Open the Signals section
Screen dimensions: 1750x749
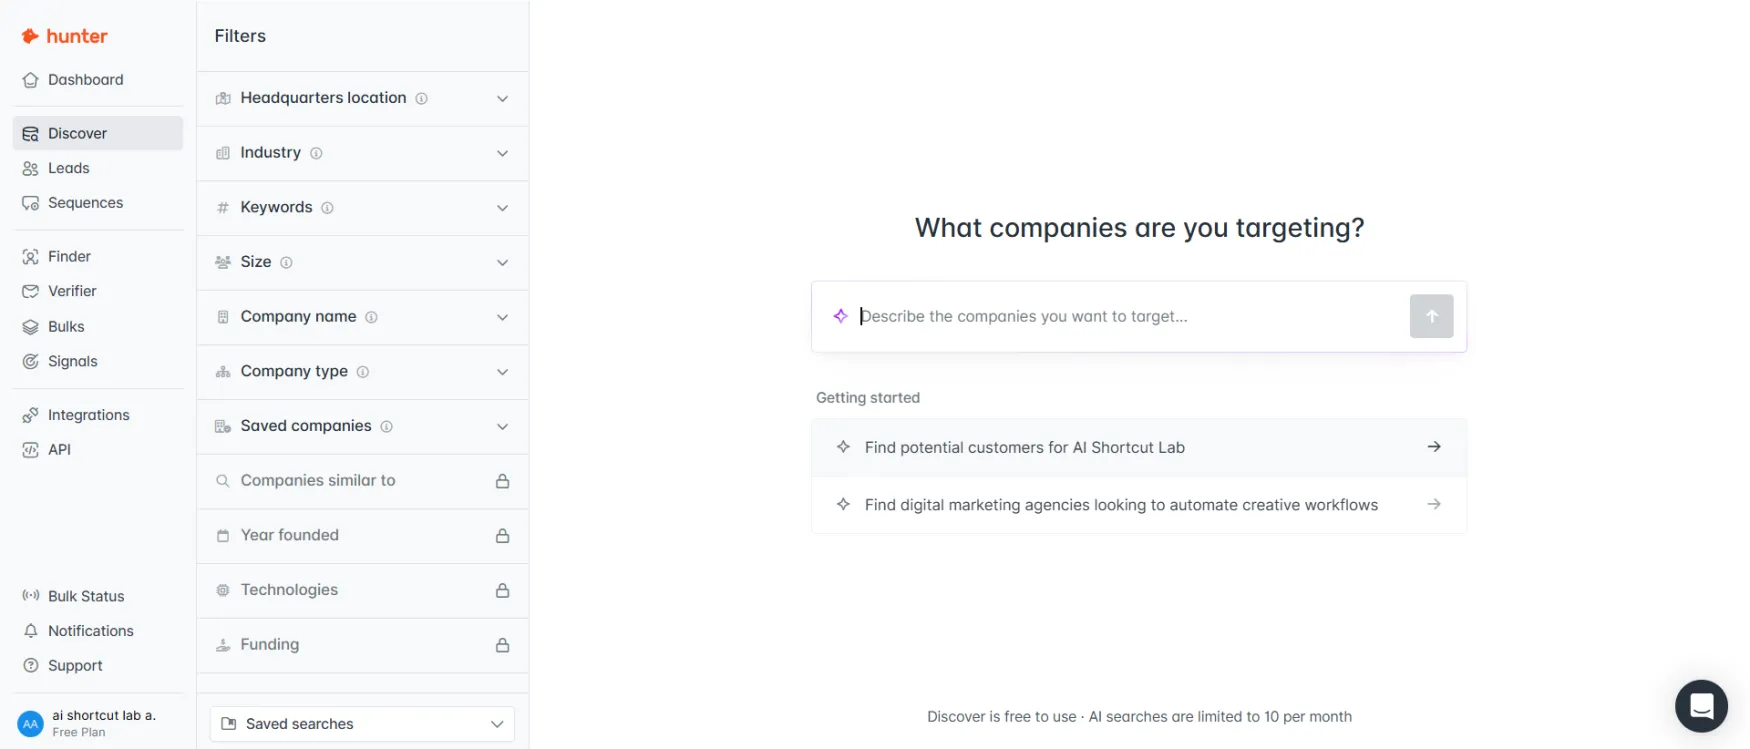click(72, 361)
